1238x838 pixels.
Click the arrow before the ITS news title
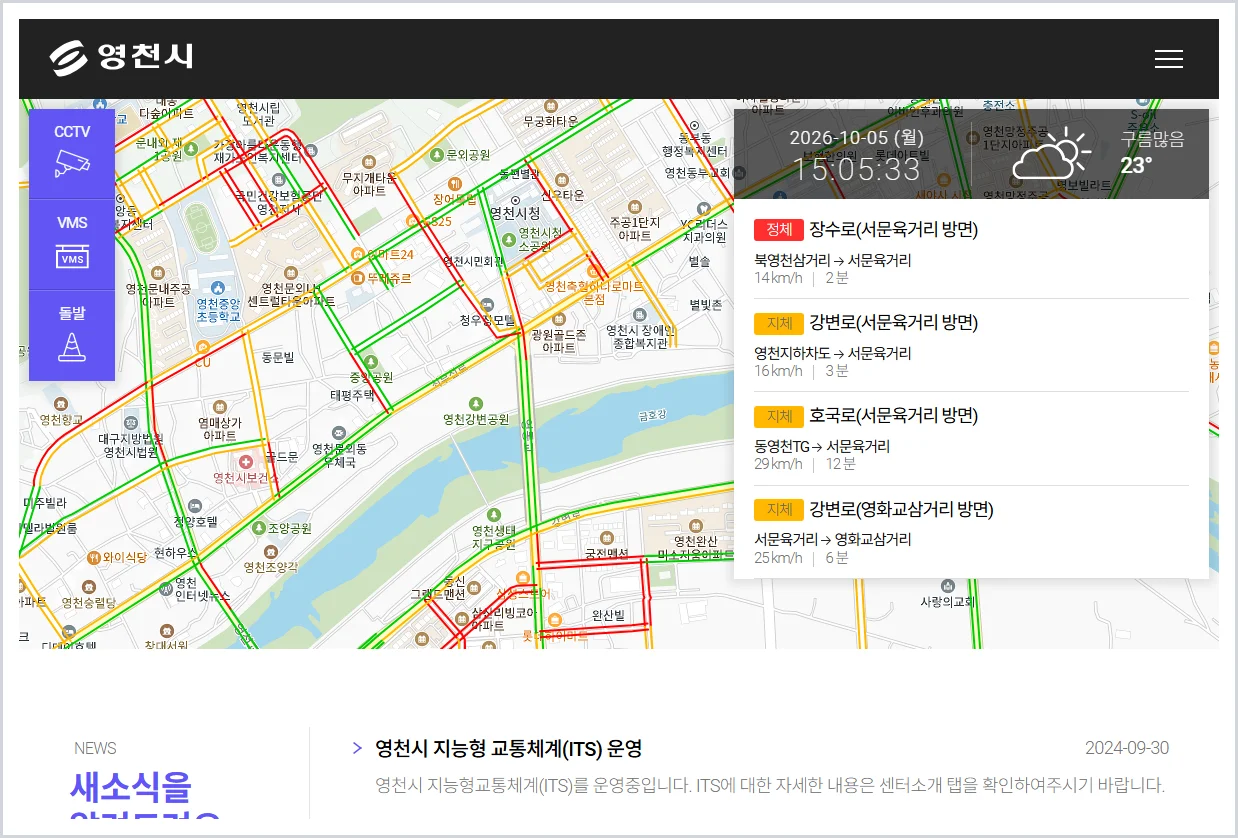click(357, 748)
